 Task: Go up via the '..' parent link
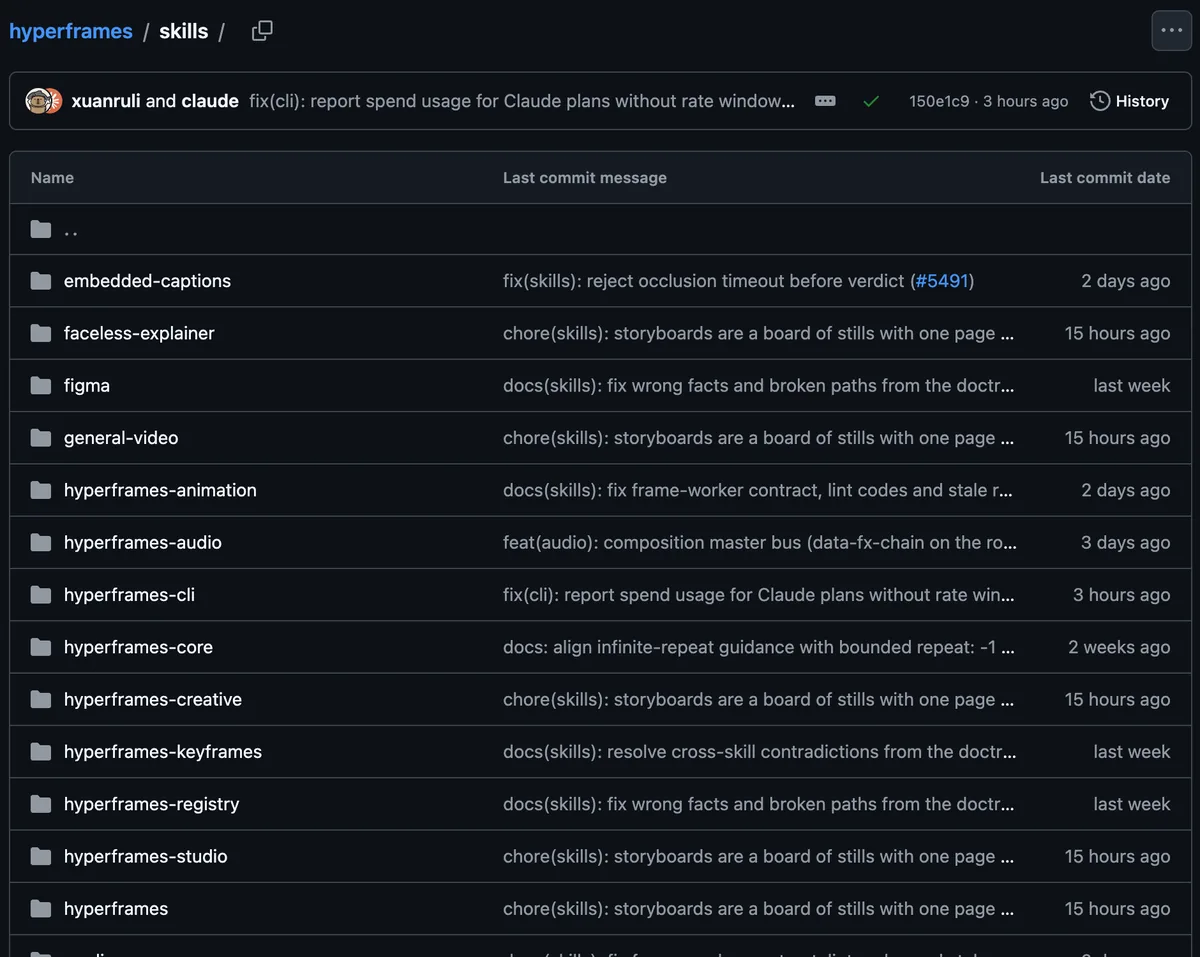[x=71, y=230]
